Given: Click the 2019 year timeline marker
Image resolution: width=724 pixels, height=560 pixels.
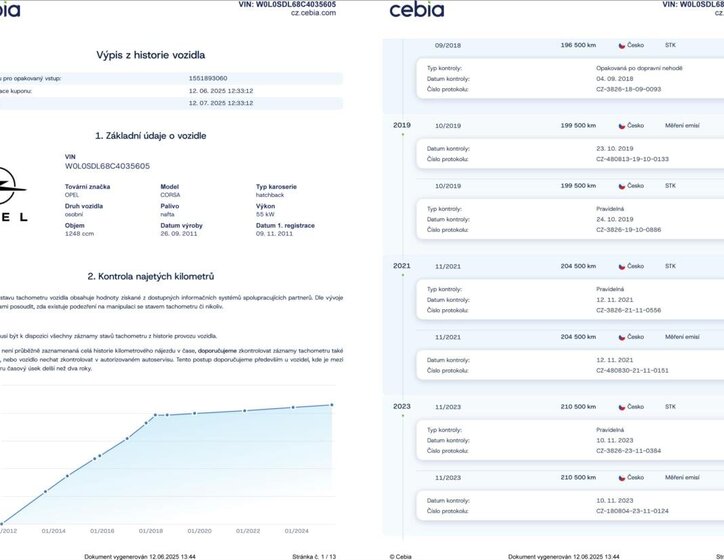Looking at the screenshot, I should pos(402,125).
